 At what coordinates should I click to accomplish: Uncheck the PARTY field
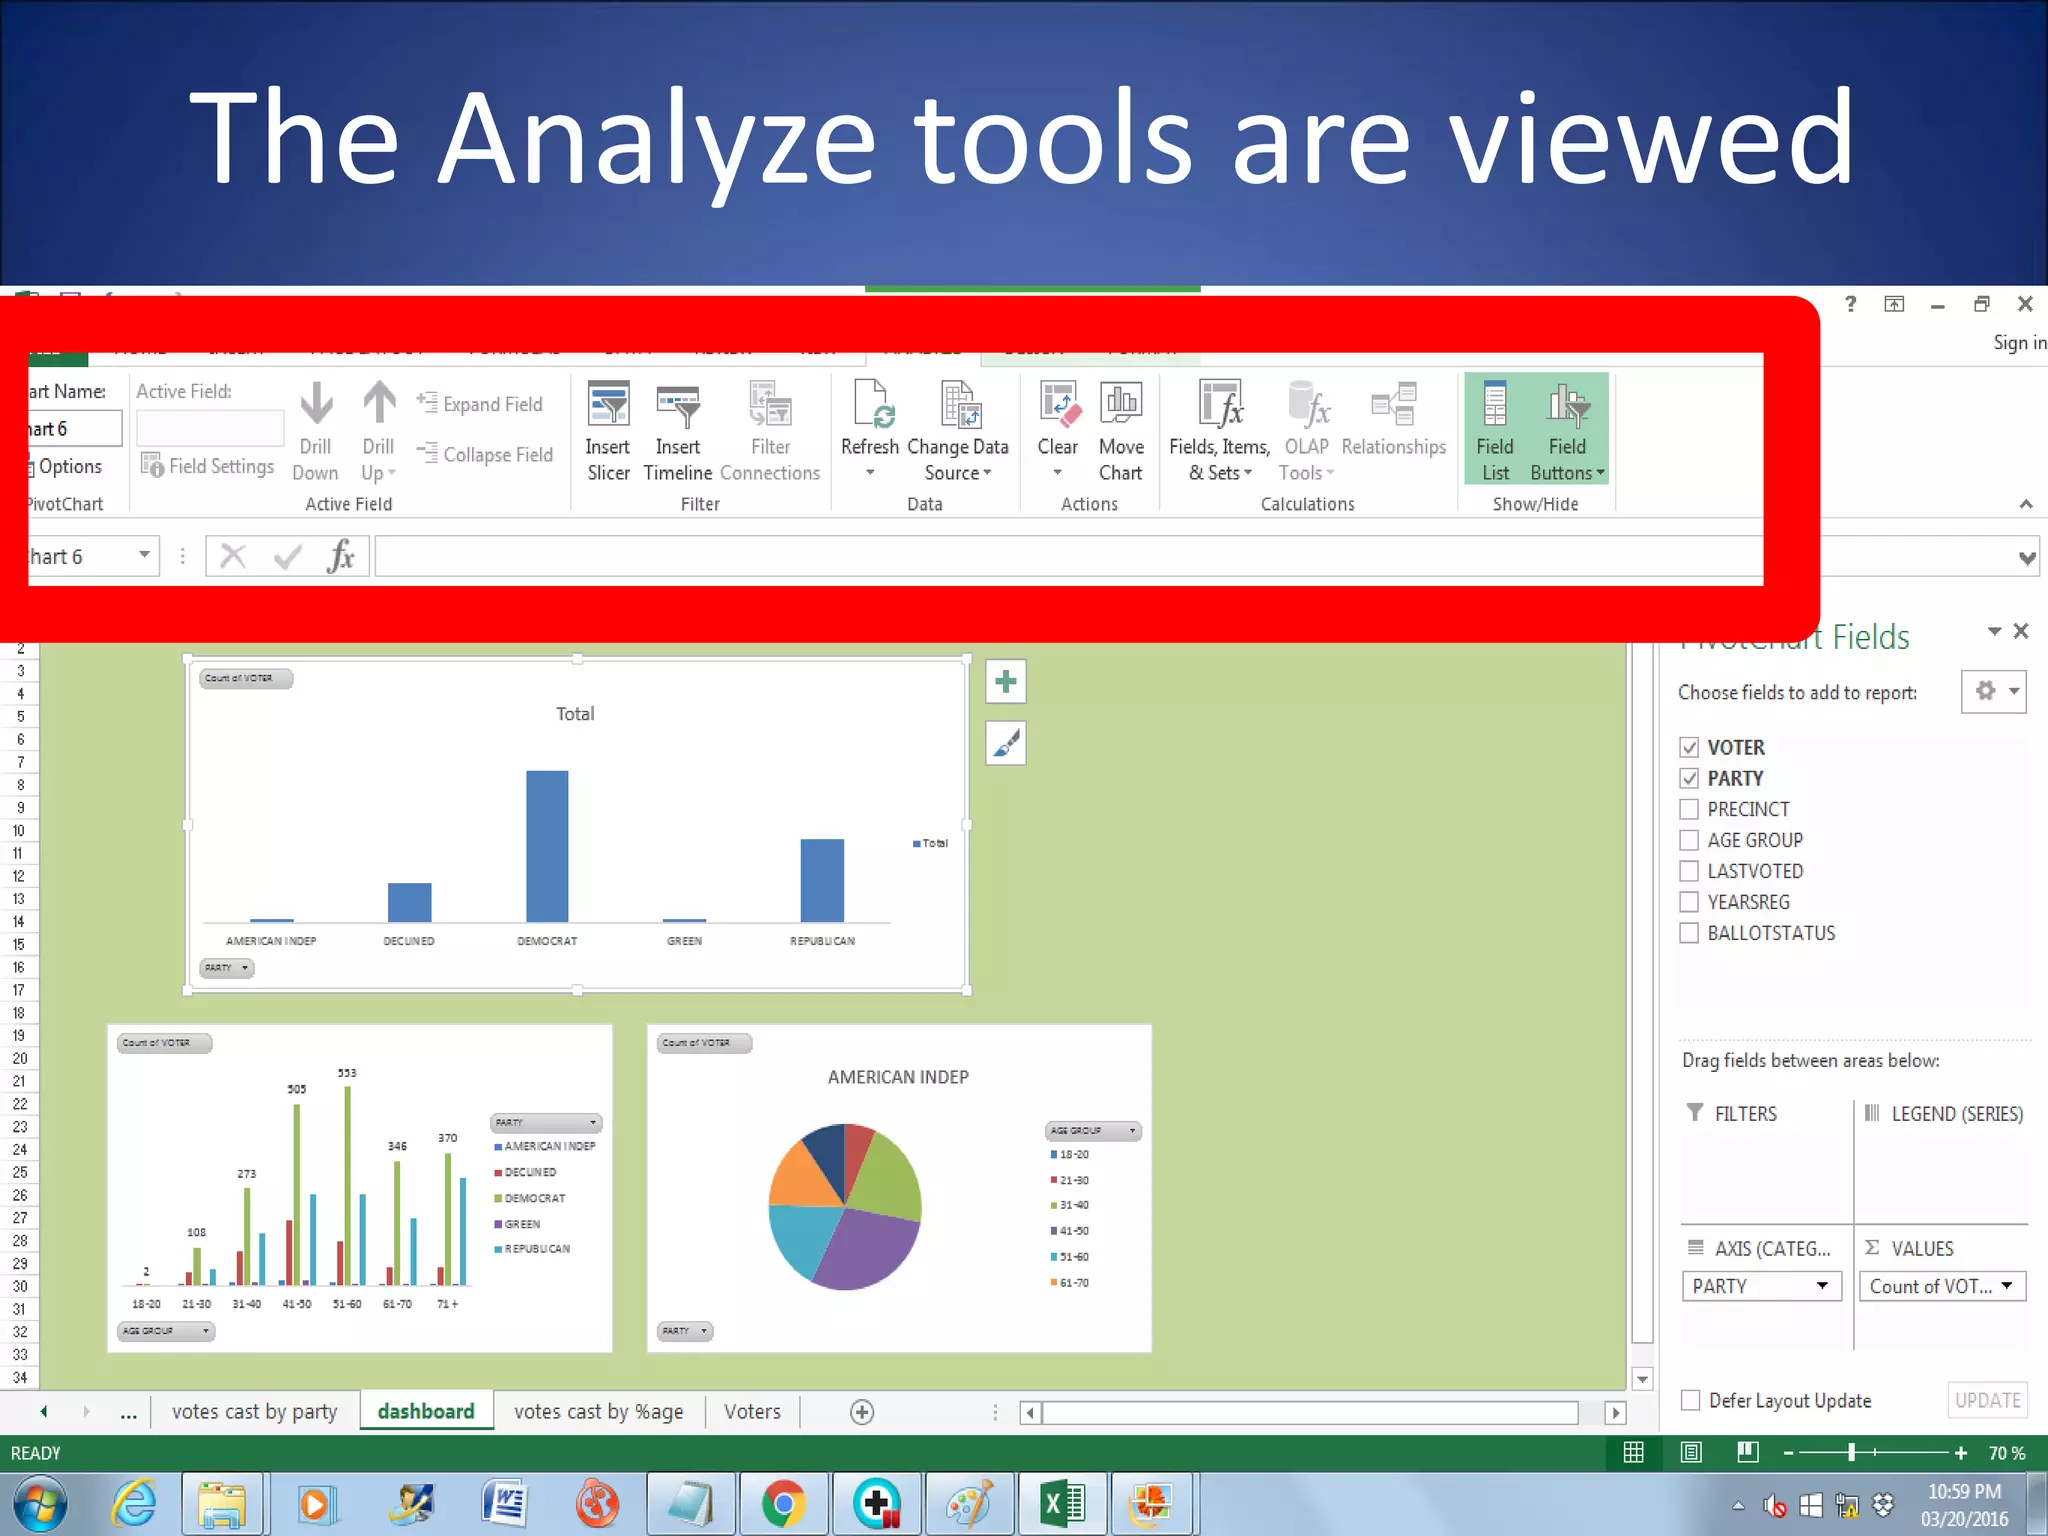1690,778
